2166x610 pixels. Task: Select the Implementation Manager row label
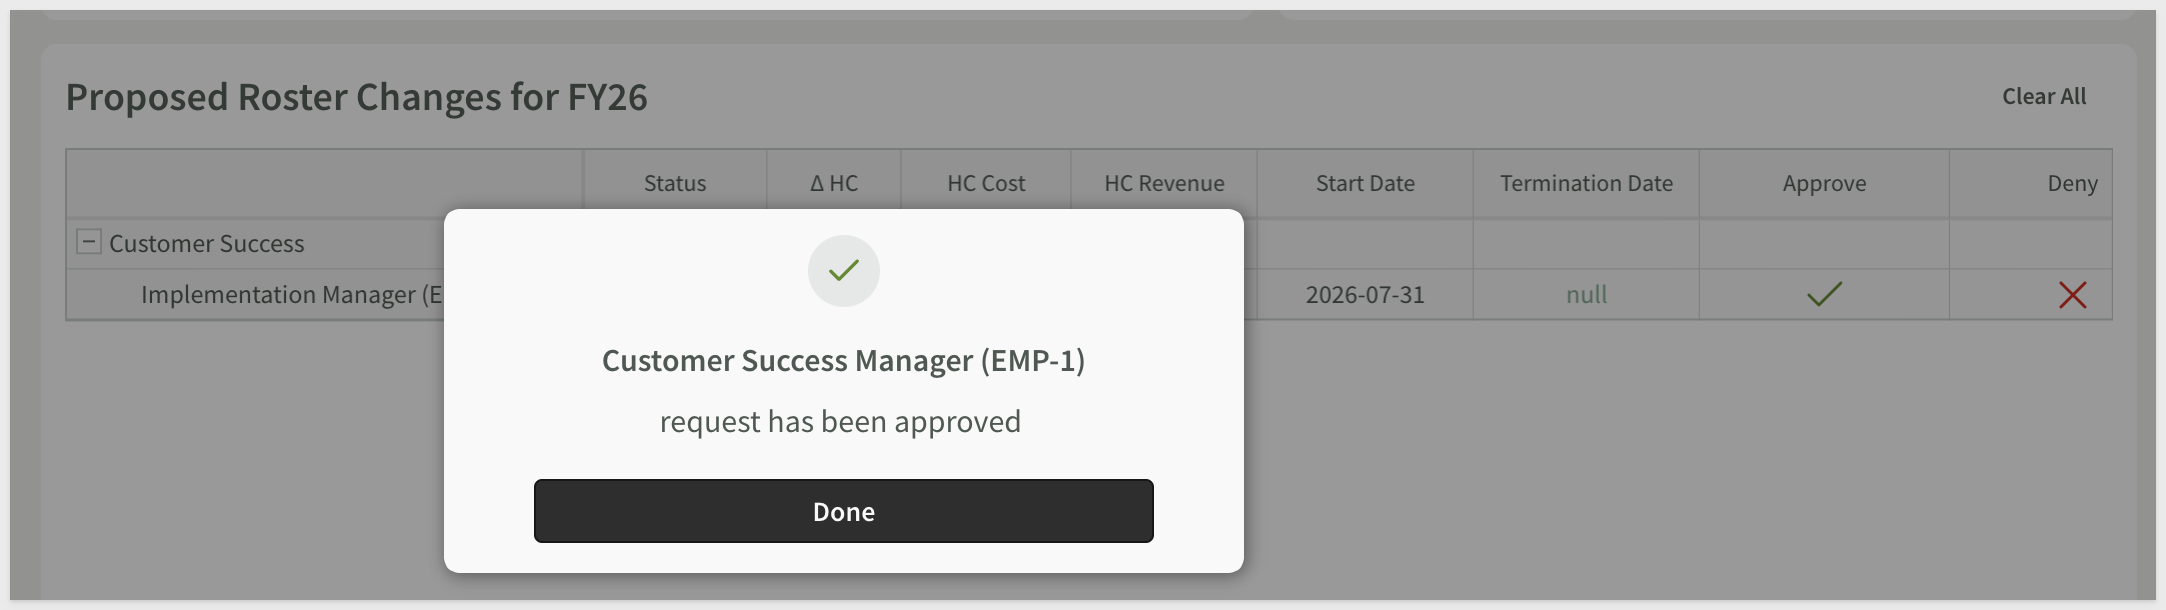point(291,295)
